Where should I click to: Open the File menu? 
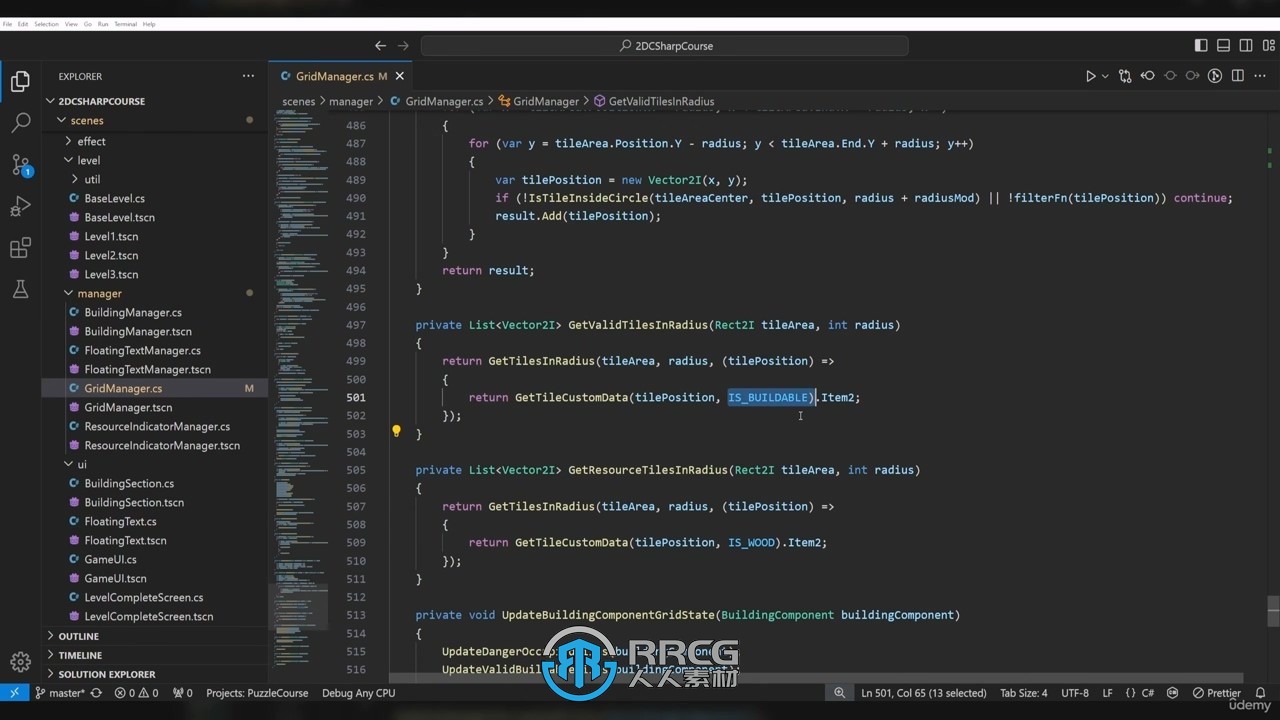(8, 24)
